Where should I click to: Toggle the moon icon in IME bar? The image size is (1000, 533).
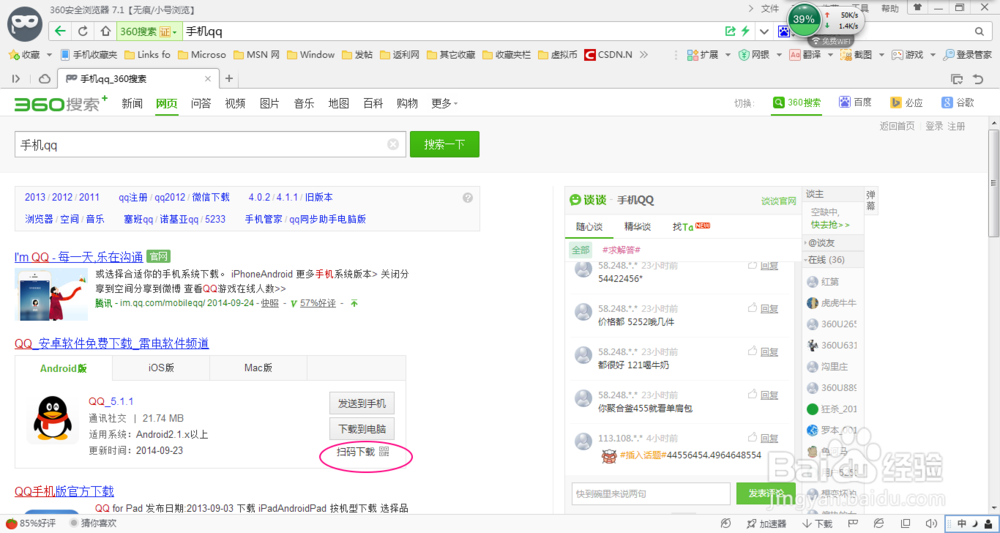pos(975,523)
